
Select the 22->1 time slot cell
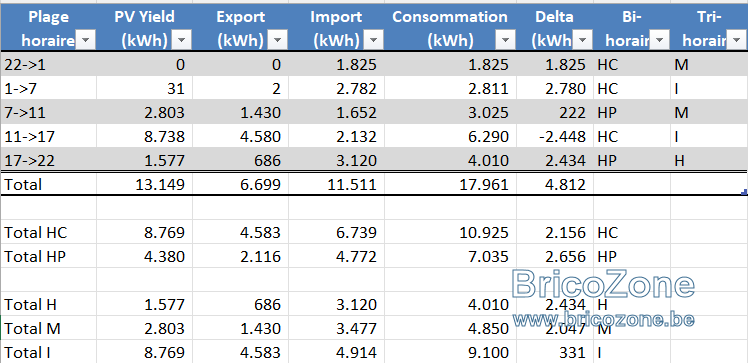click(x=49, y=64)
